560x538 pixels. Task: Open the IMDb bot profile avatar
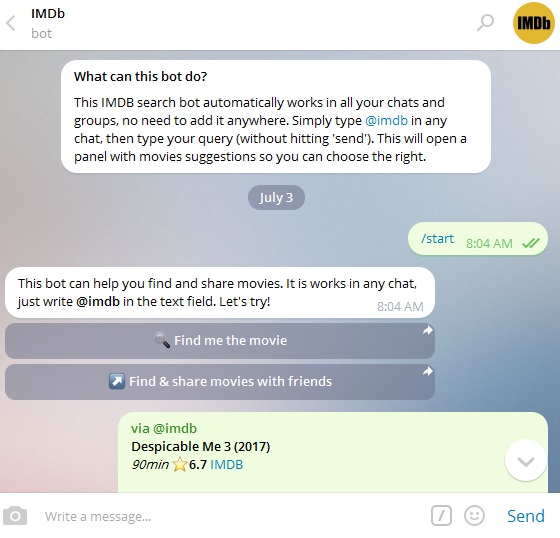coord(534,23)
